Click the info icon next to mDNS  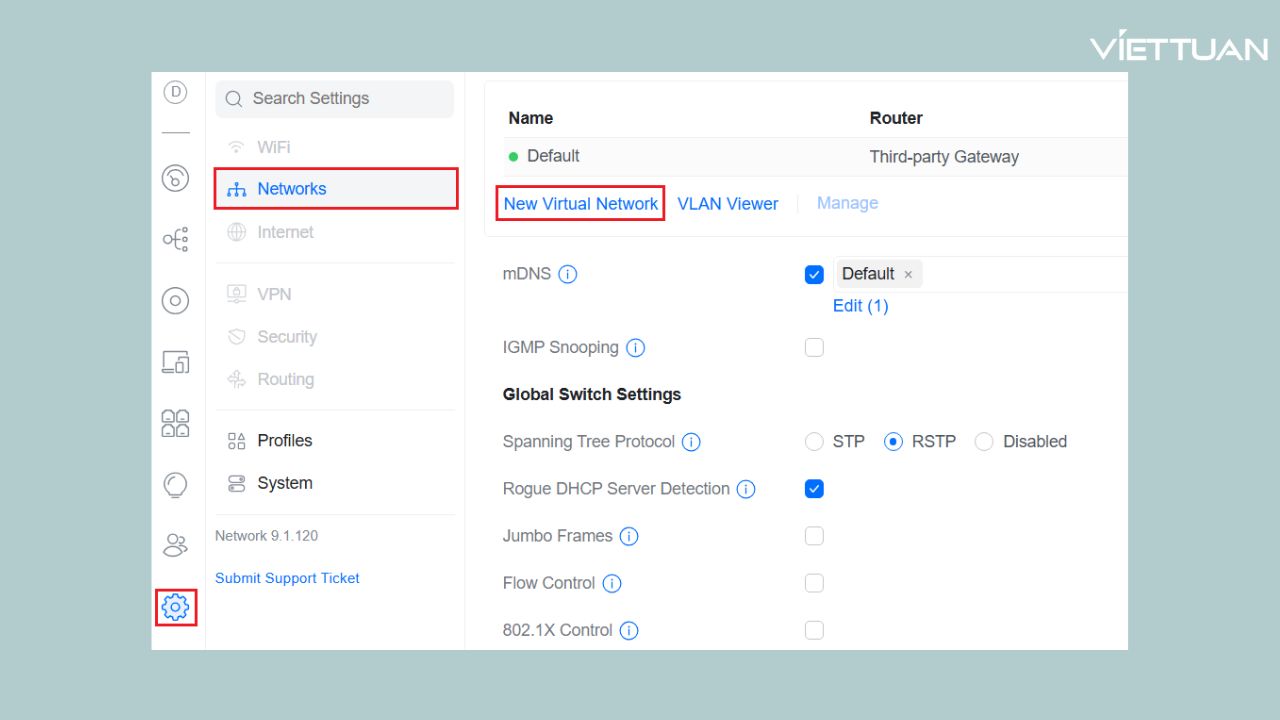[x=568, y=274]
